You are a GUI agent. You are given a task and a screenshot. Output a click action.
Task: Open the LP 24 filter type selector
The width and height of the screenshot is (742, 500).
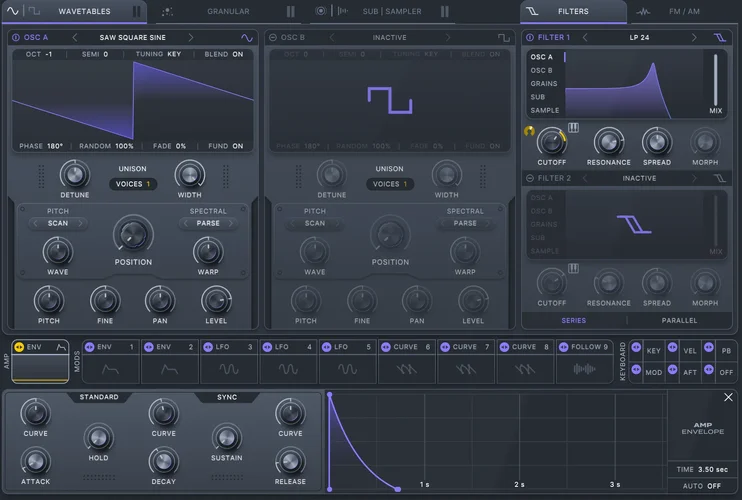638,37
